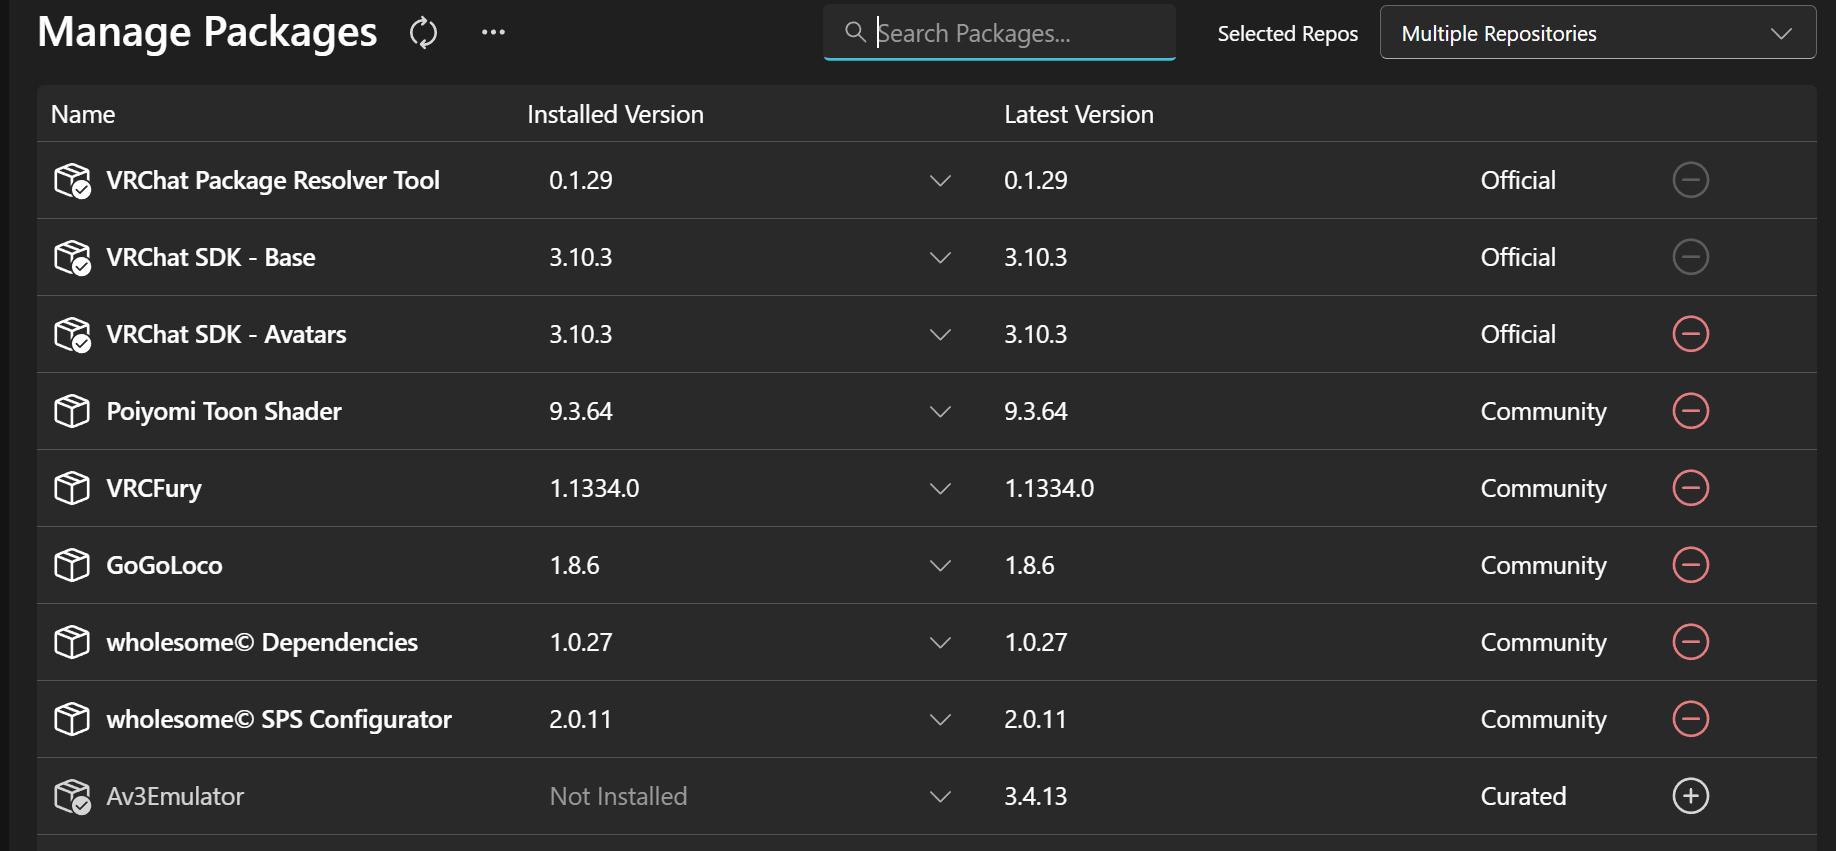1836x851 pixels.
Task: Select the VRCFury package name
Action: click(154, 488)
